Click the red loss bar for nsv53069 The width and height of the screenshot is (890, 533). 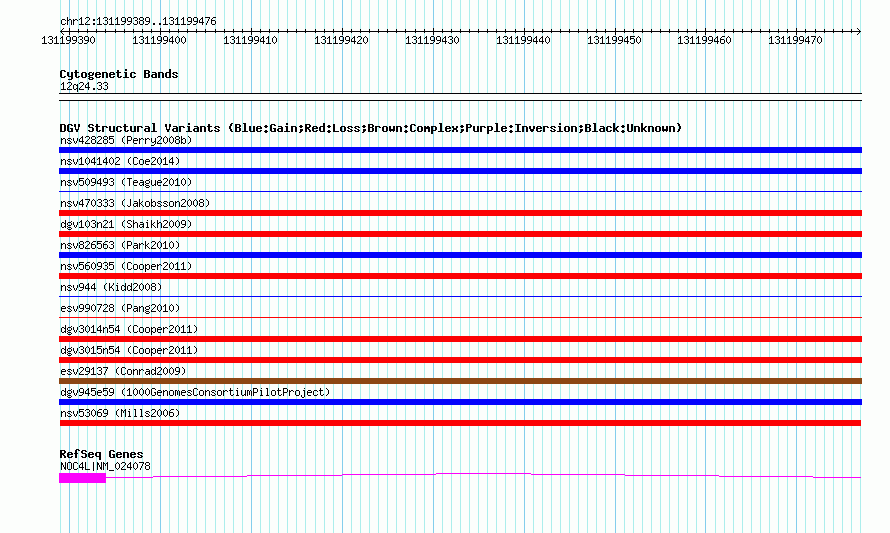click(x=460, y=423)
